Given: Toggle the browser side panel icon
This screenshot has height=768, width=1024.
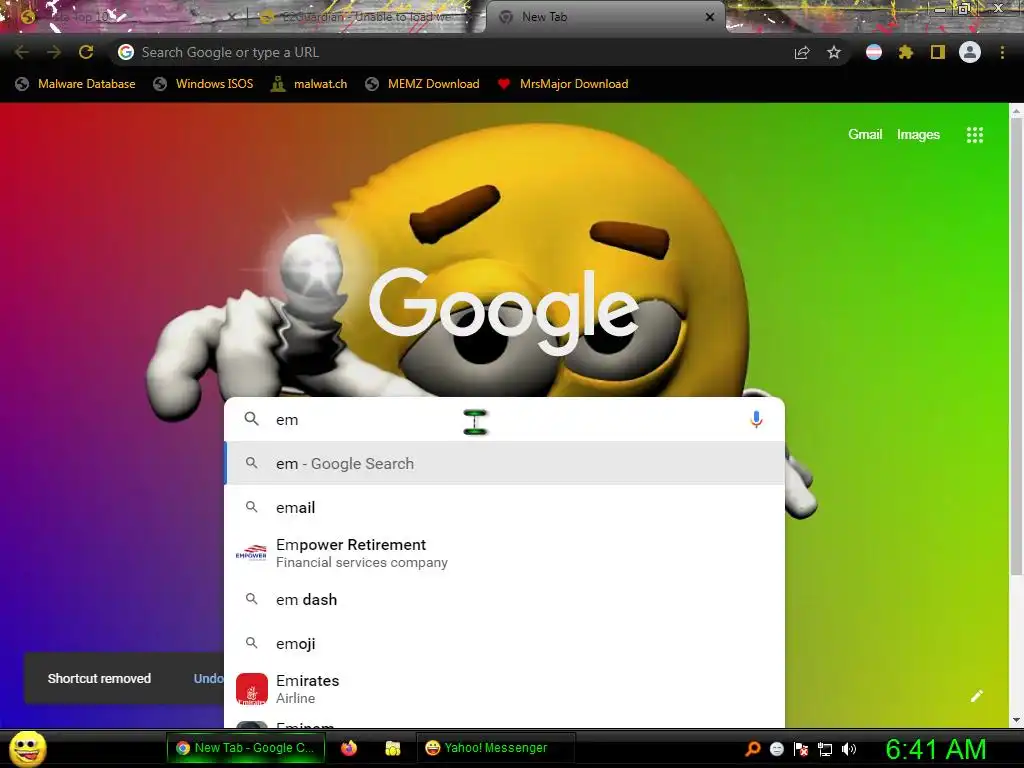Looking at the screenshot, I should [x=938, y=52].
